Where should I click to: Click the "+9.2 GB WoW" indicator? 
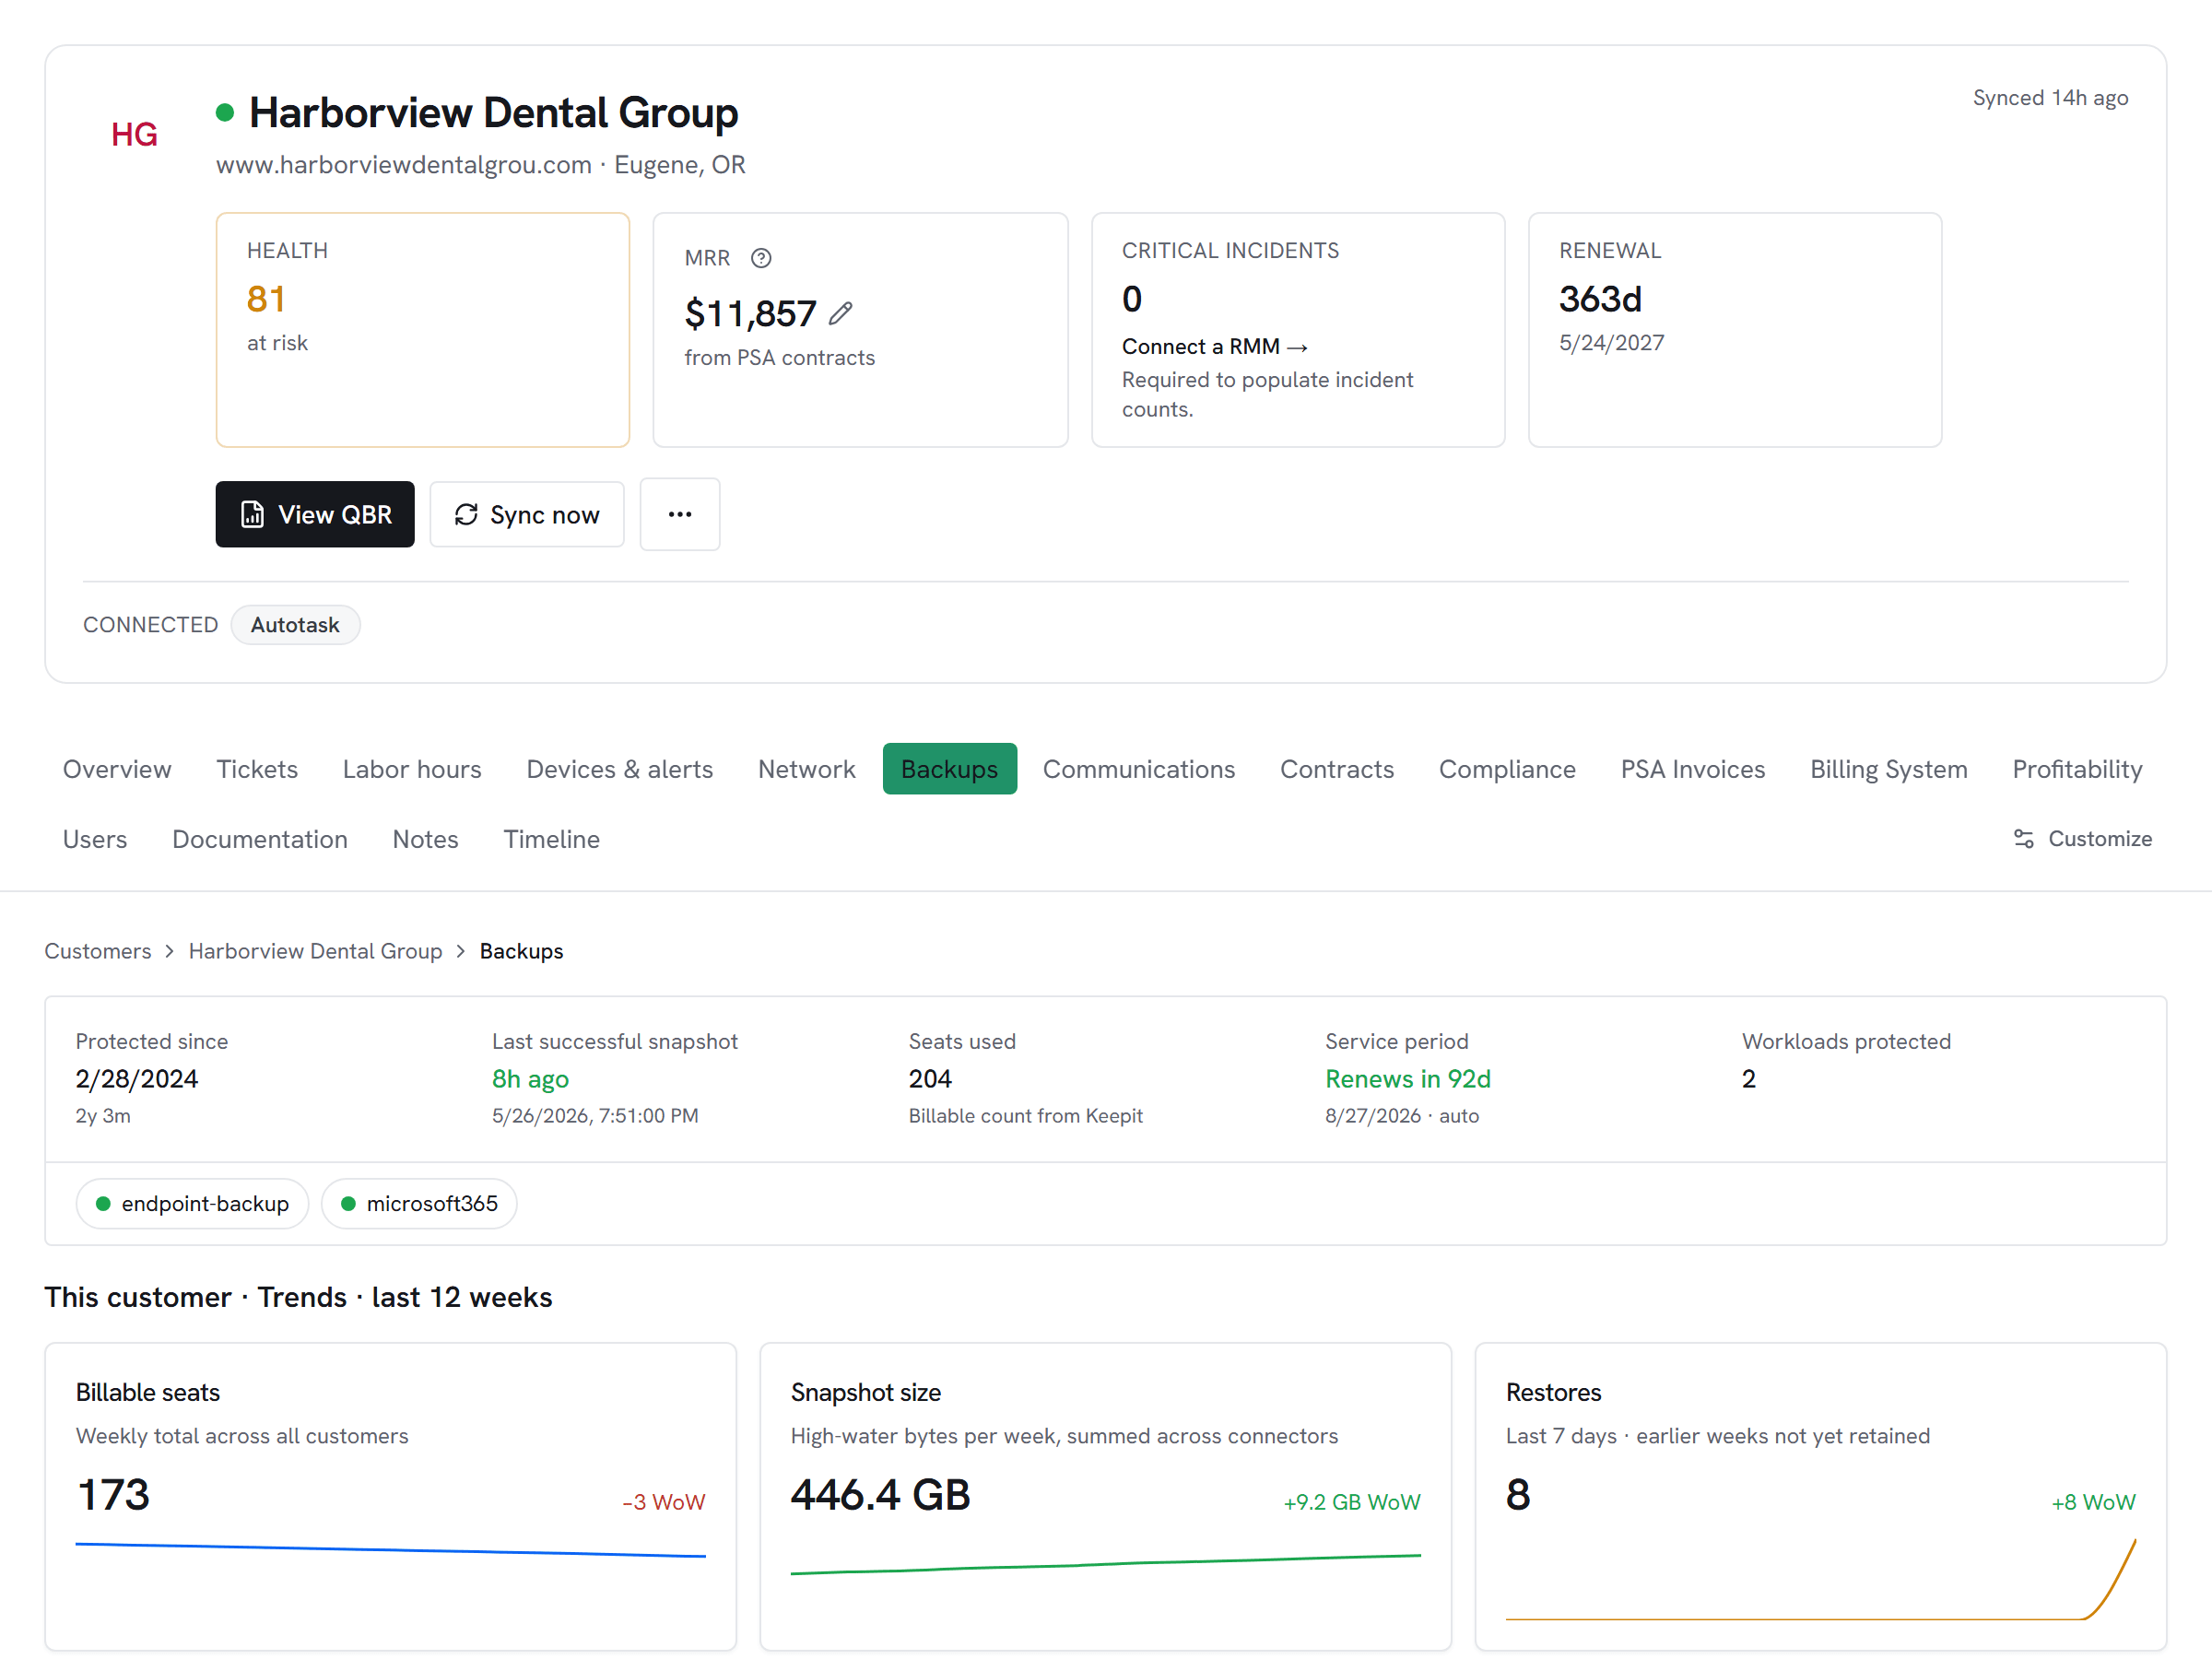click(1352, 1502)
